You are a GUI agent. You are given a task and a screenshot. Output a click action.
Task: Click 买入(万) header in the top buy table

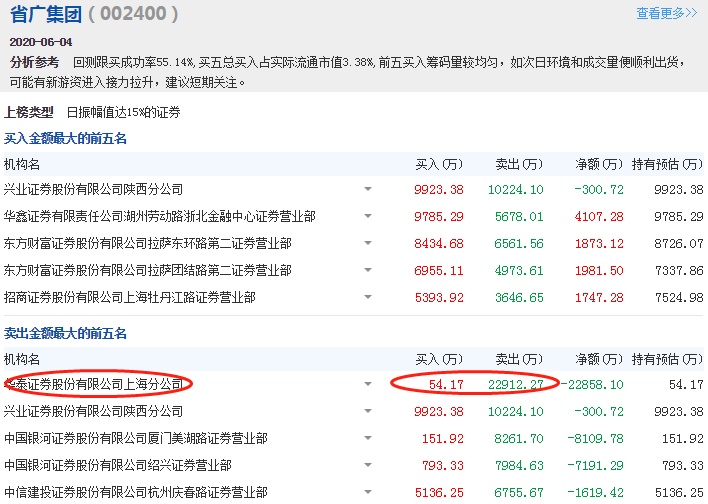click(x=441, y=163)
